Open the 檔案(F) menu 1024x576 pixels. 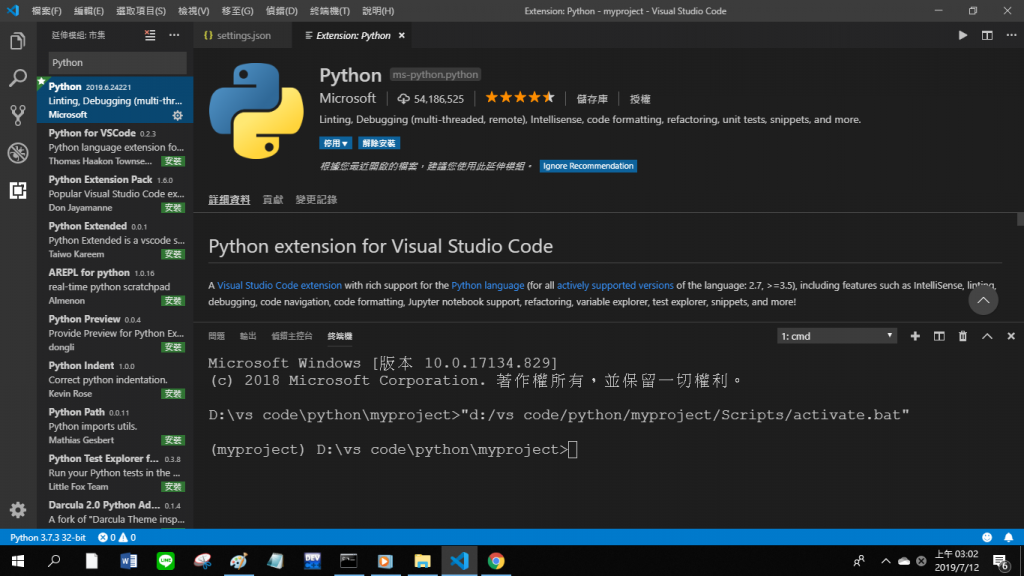[x=46, y=11]
